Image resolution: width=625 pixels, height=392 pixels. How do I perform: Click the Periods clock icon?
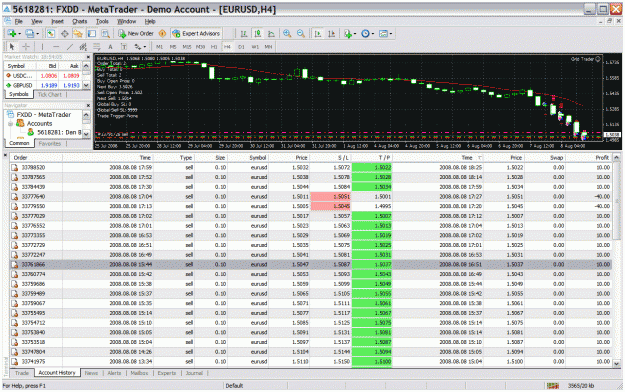[365, 34]
